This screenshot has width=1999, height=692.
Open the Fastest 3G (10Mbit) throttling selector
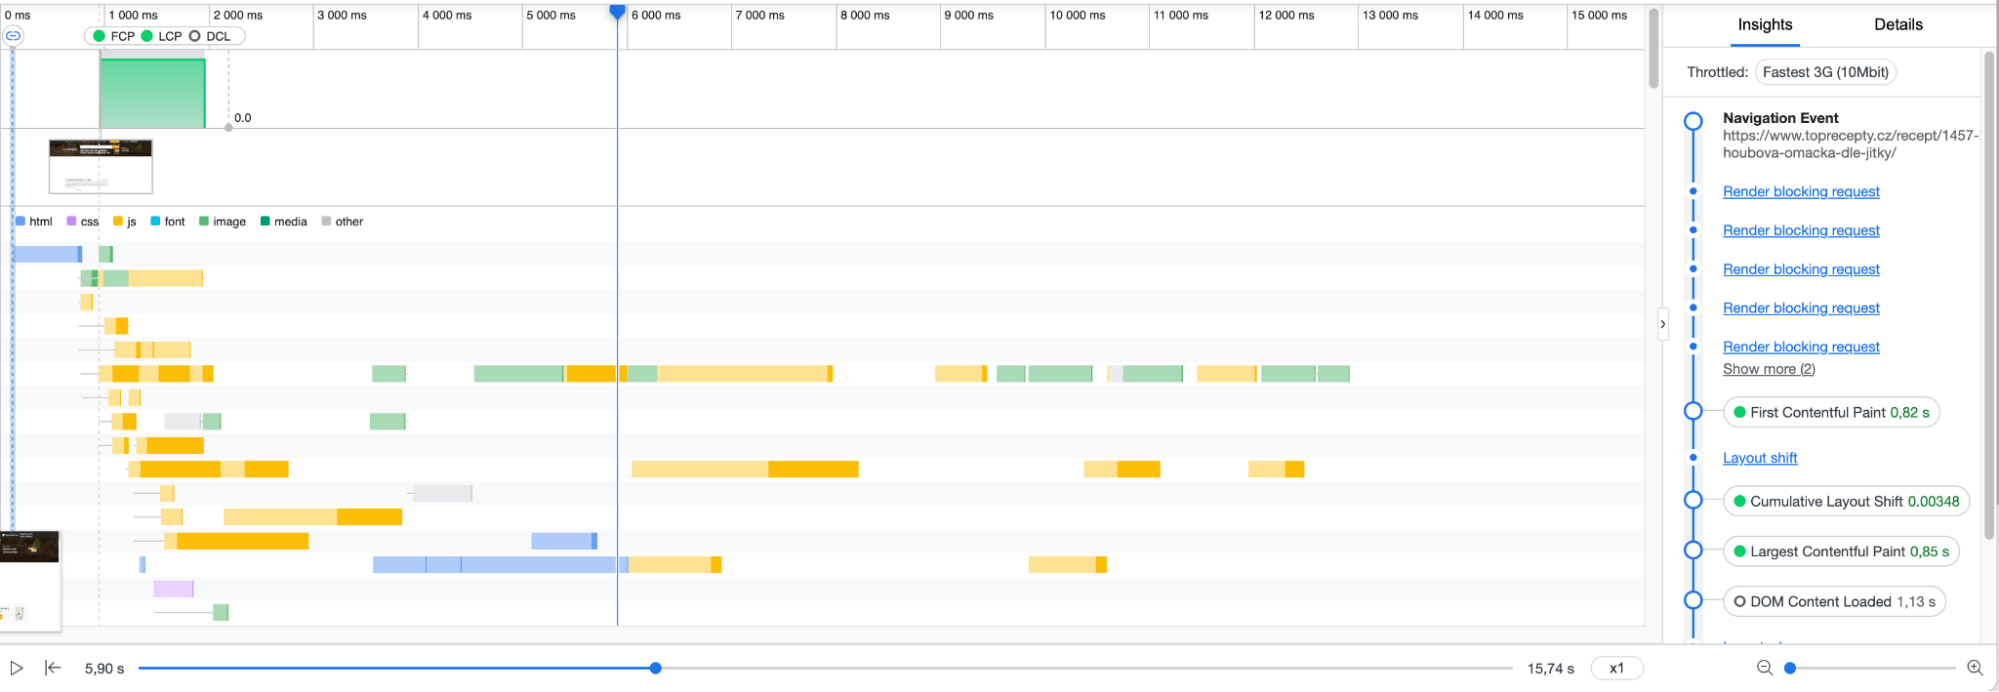click(x=1825, y=72)
